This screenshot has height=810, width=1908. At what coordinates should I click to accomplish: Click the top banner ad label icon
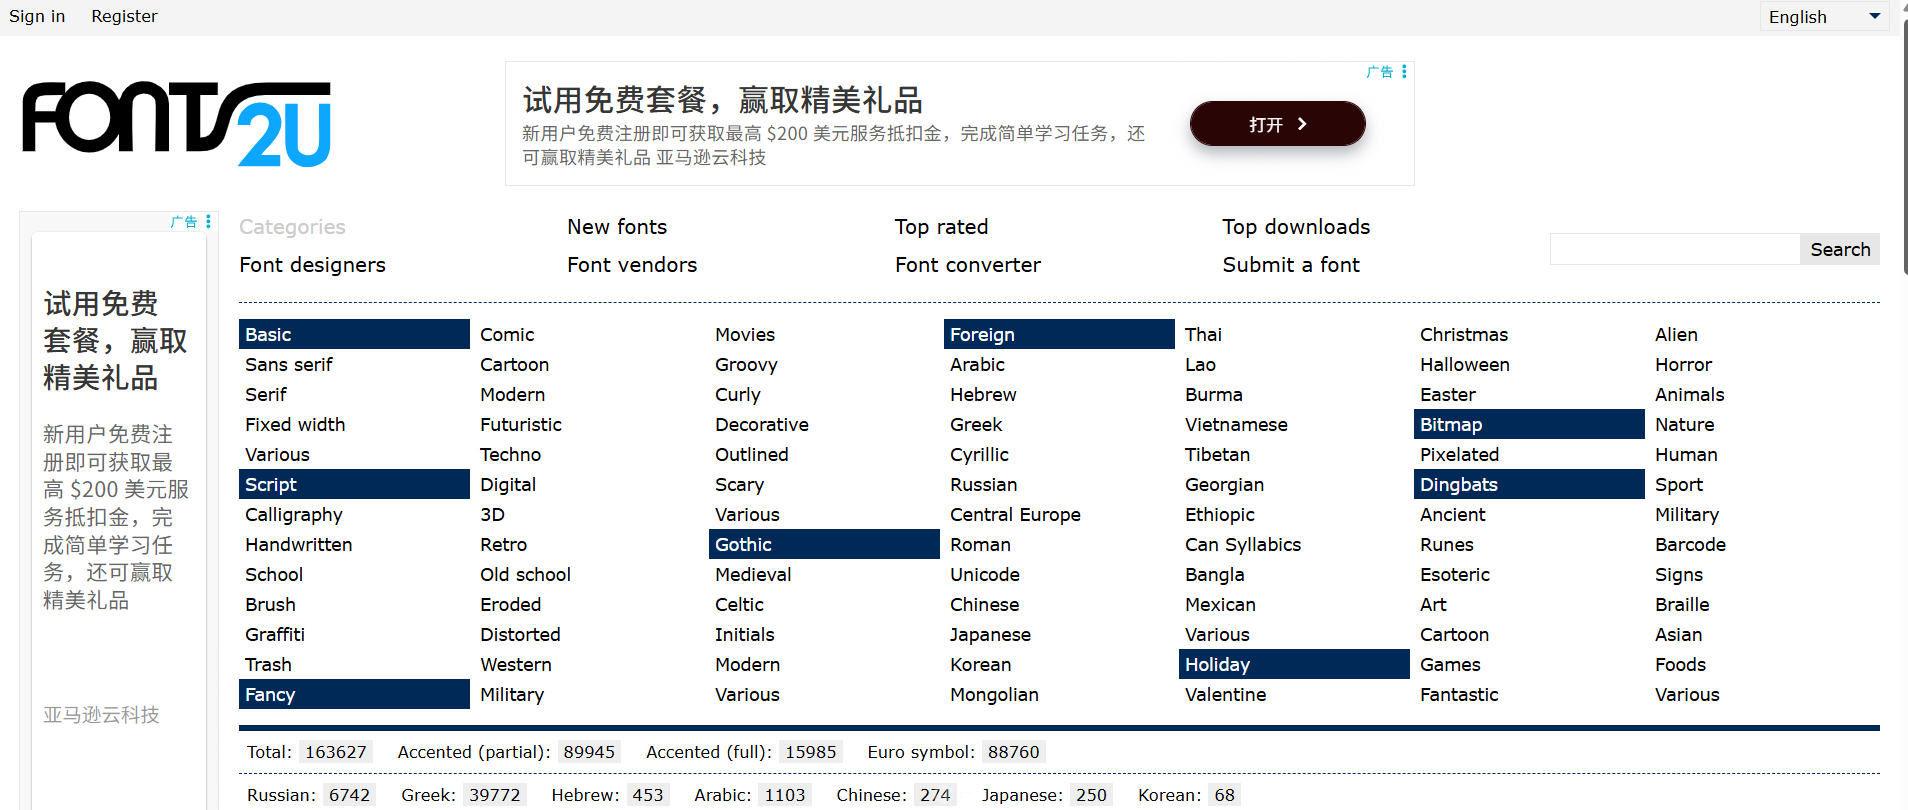click(x=1379, y=72)
